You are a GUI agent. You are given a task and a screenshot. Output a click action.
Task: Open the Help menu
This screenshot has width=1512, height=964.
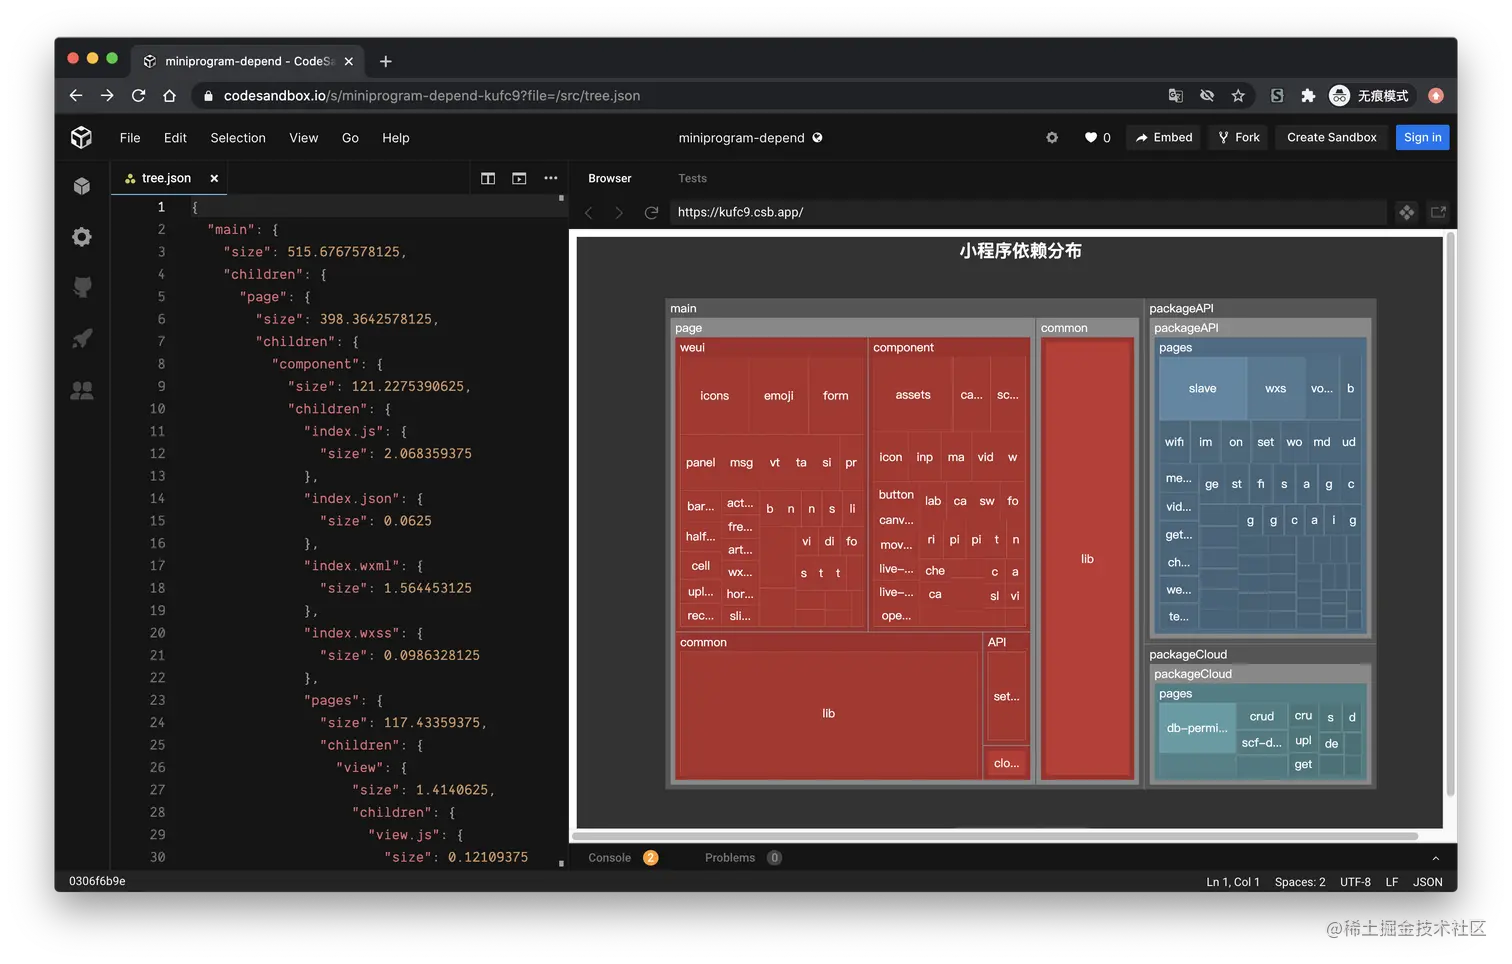point(396,138)
